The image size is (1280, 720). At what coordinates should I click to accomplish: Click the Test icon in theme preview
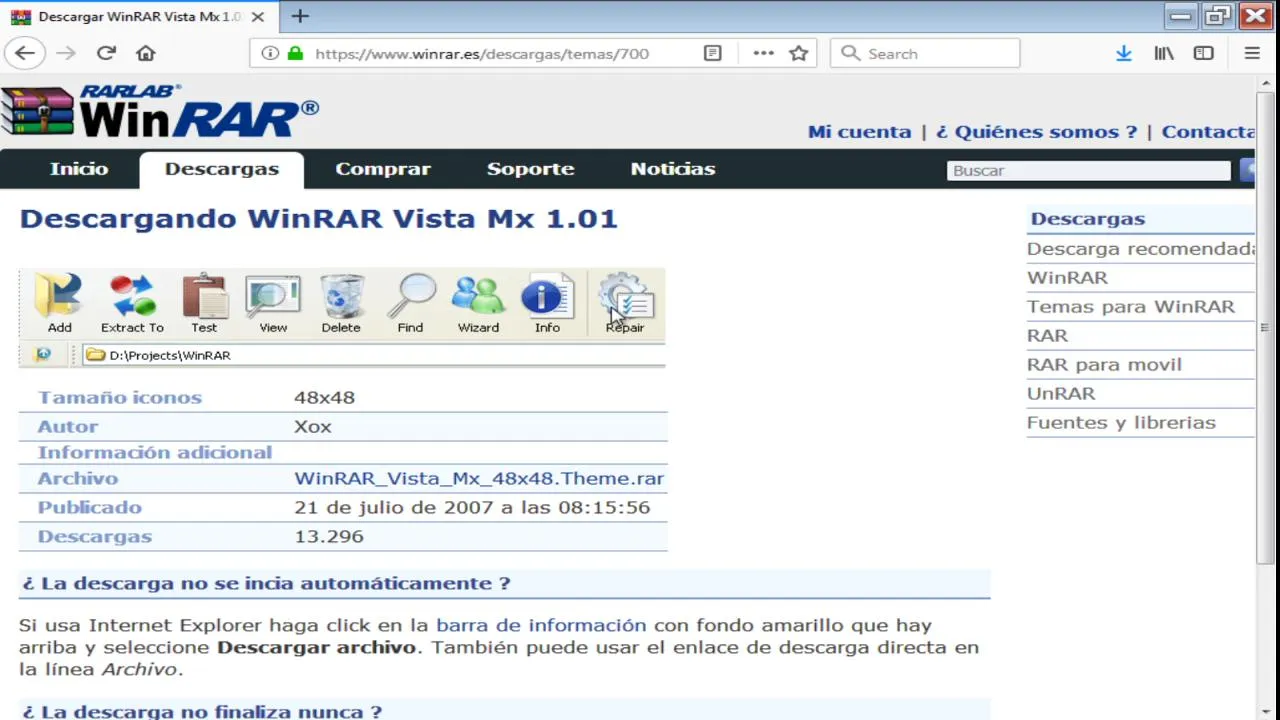tap(204, 304)
